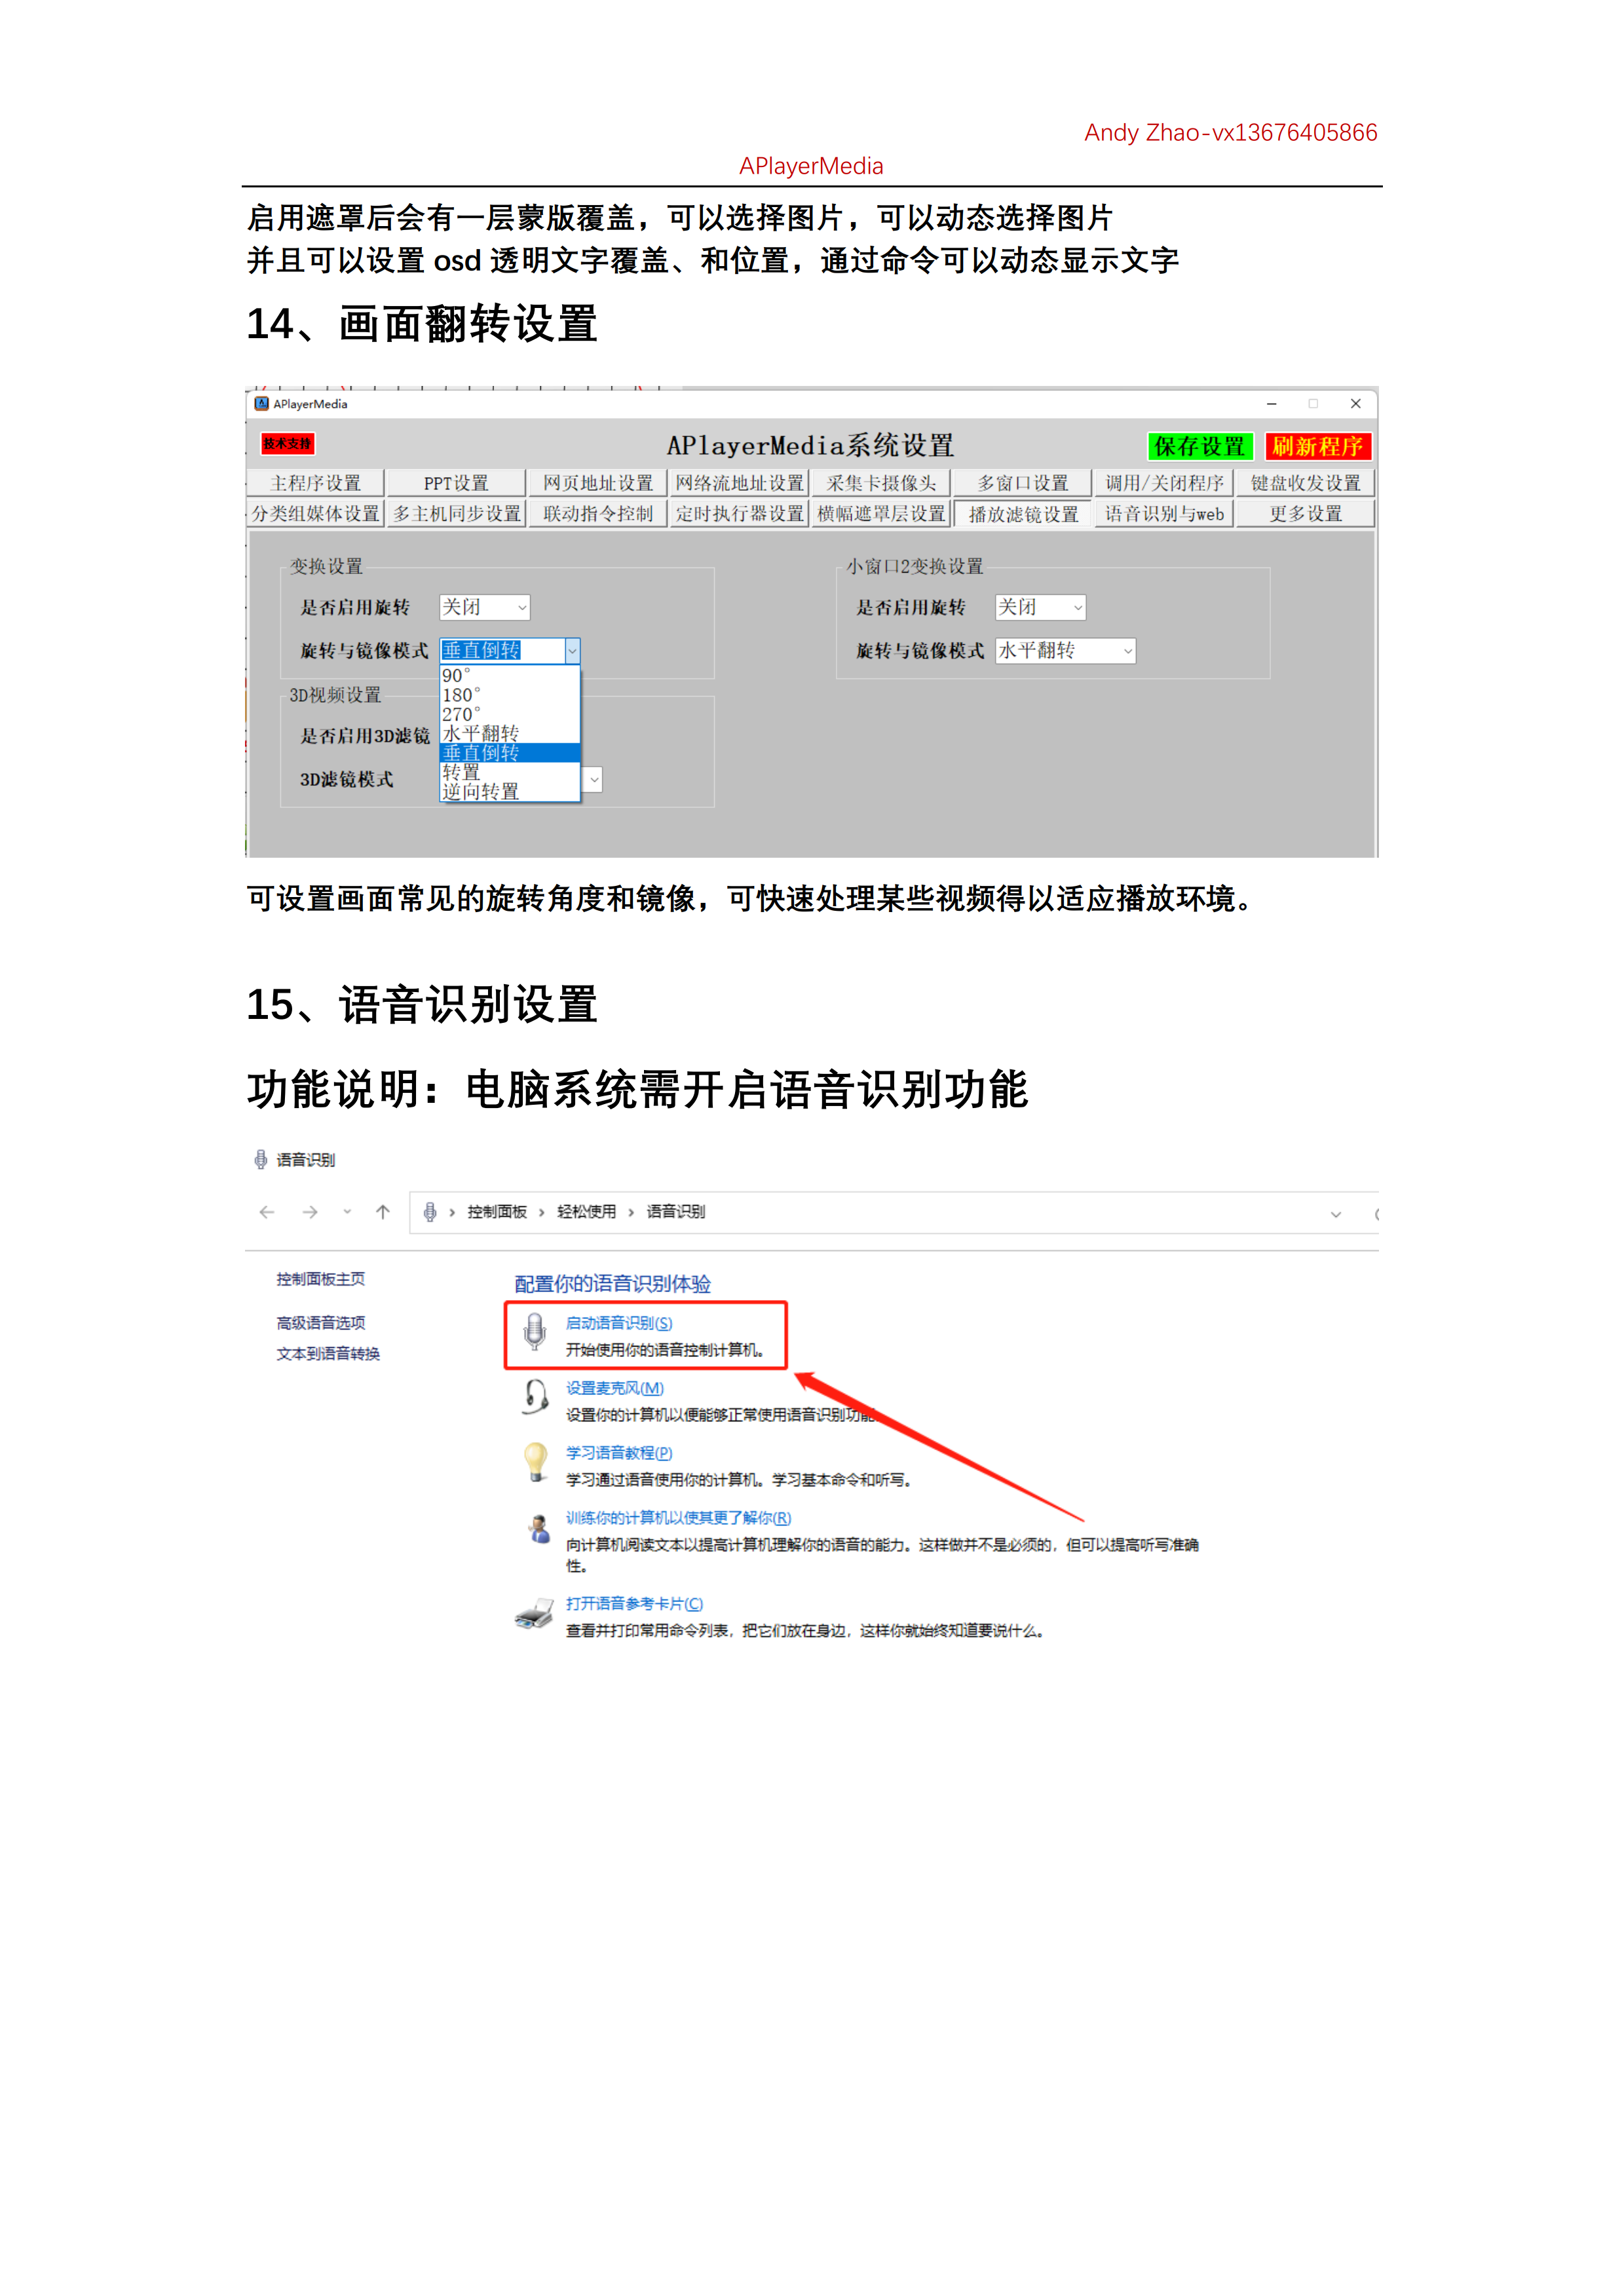Click the lightbulb icon beside 学习语音教程
The height and width of the screenshot is (2296, 1624).
coord(536,1461)
